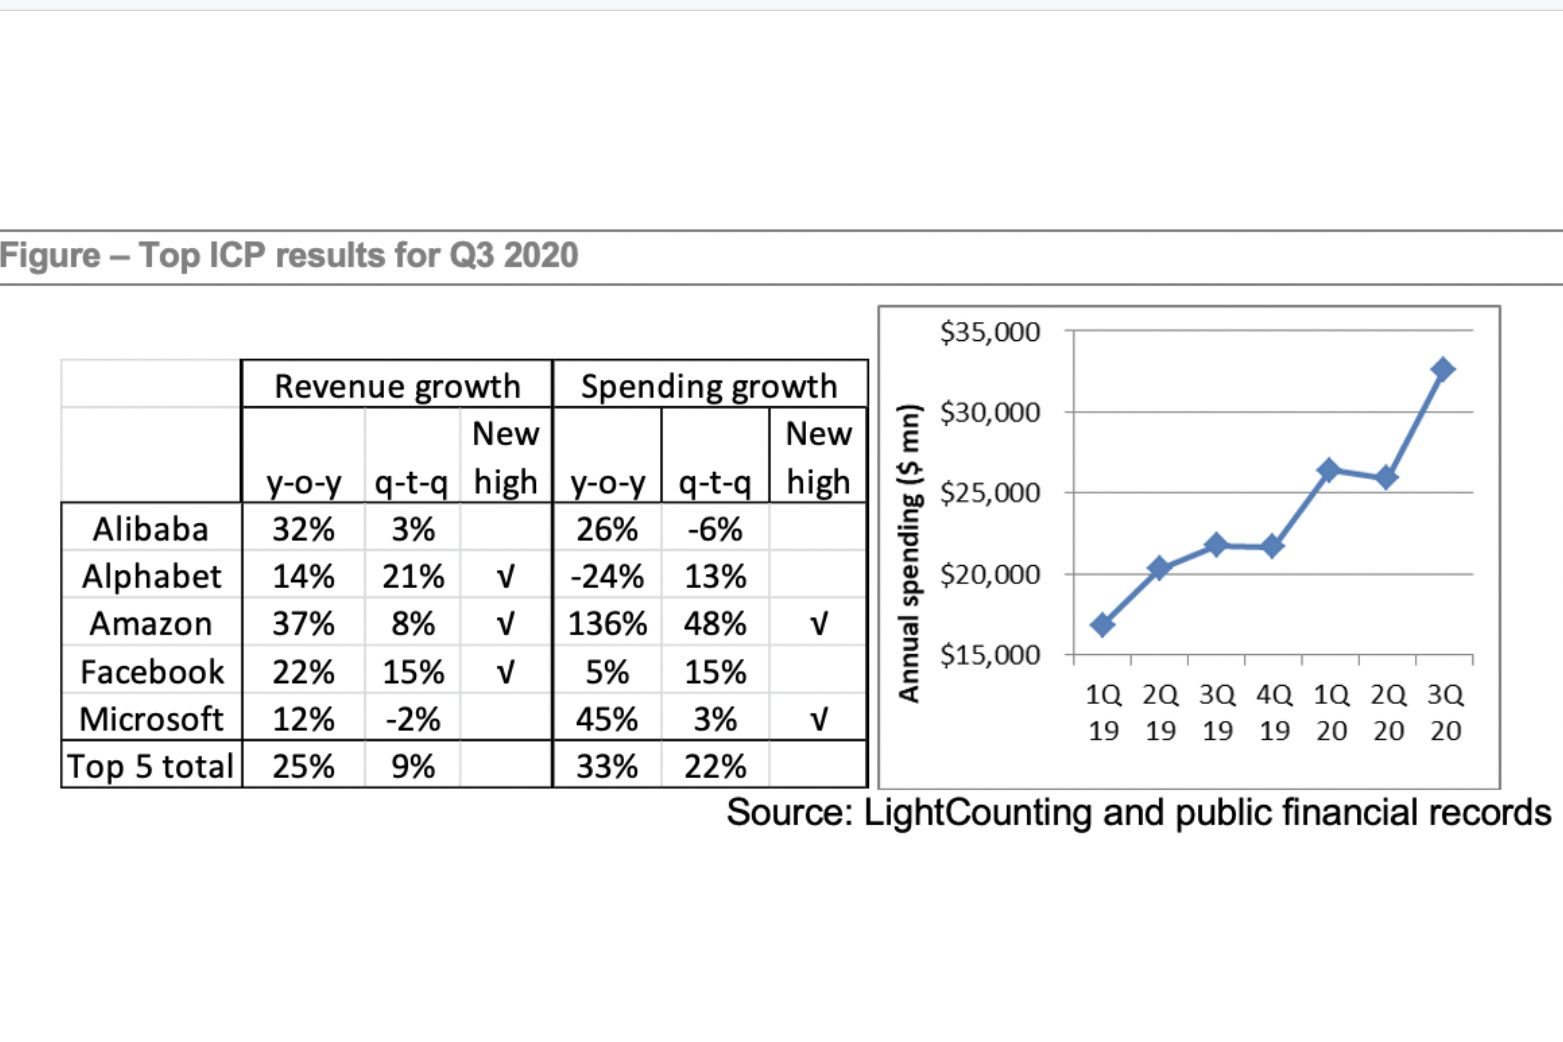Click the "$25,000" y-axis label
The height and width of the screenshot is (1042, 1563).
990,492
